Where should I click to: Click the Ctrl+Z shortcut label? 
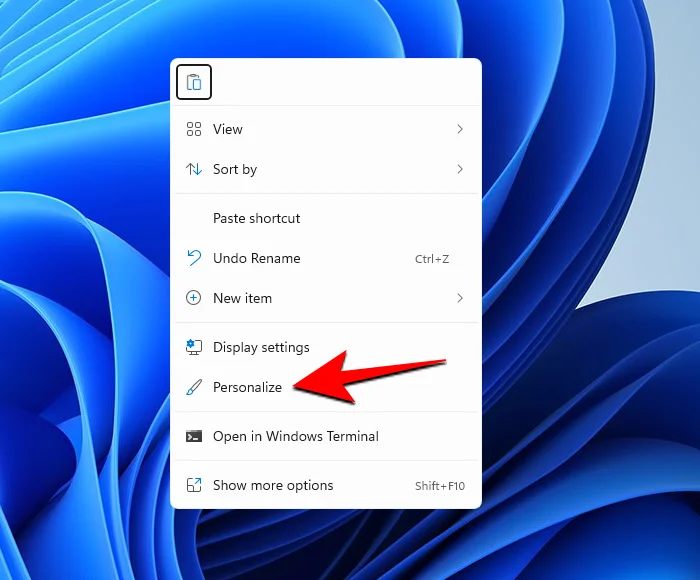[432, 259]
